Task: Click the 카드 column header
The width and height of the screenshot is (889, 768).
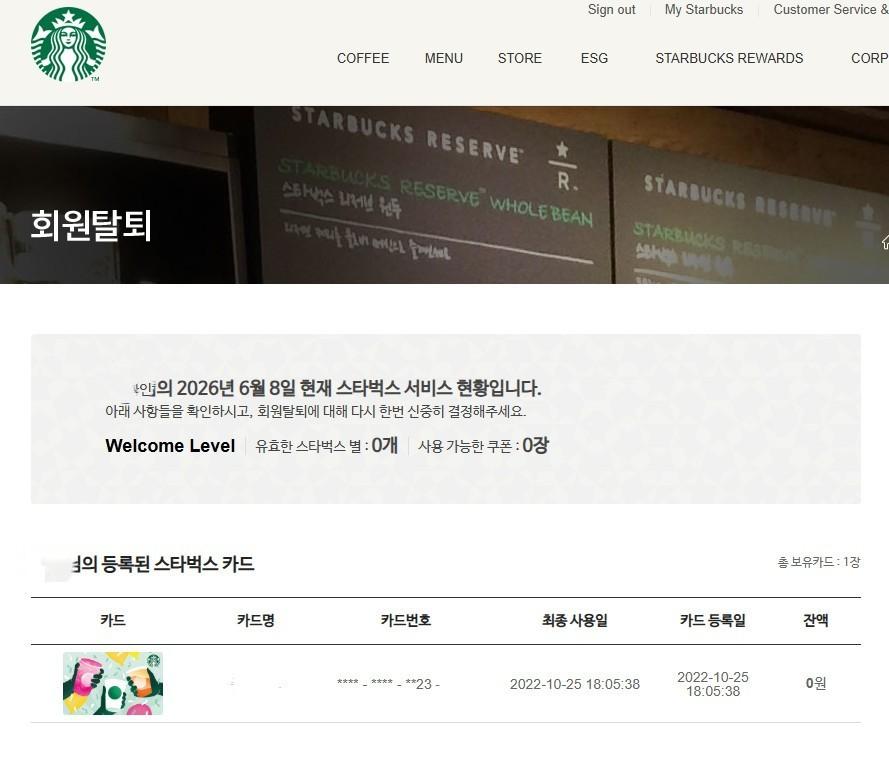Action: pyautogui.click(x=113, y=621)
